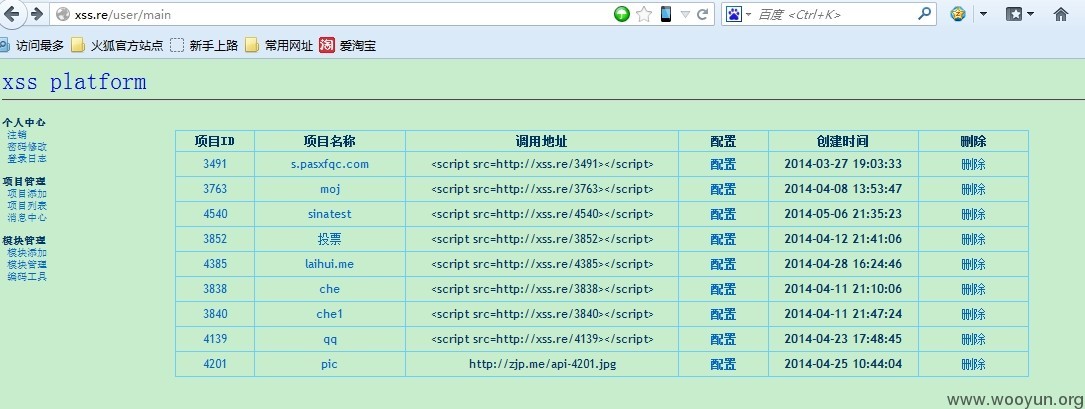
Task: Open the 访问最多 bookmark
Action: [32, 46]
